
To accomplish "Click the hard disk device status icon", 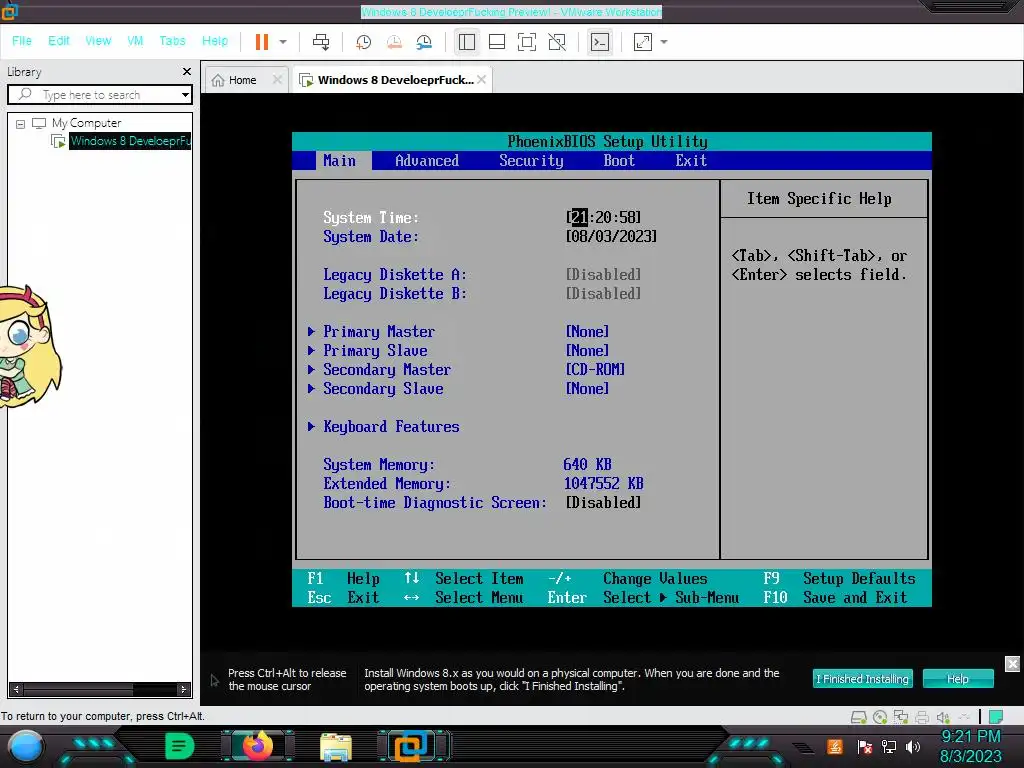I will click(859, 717).
